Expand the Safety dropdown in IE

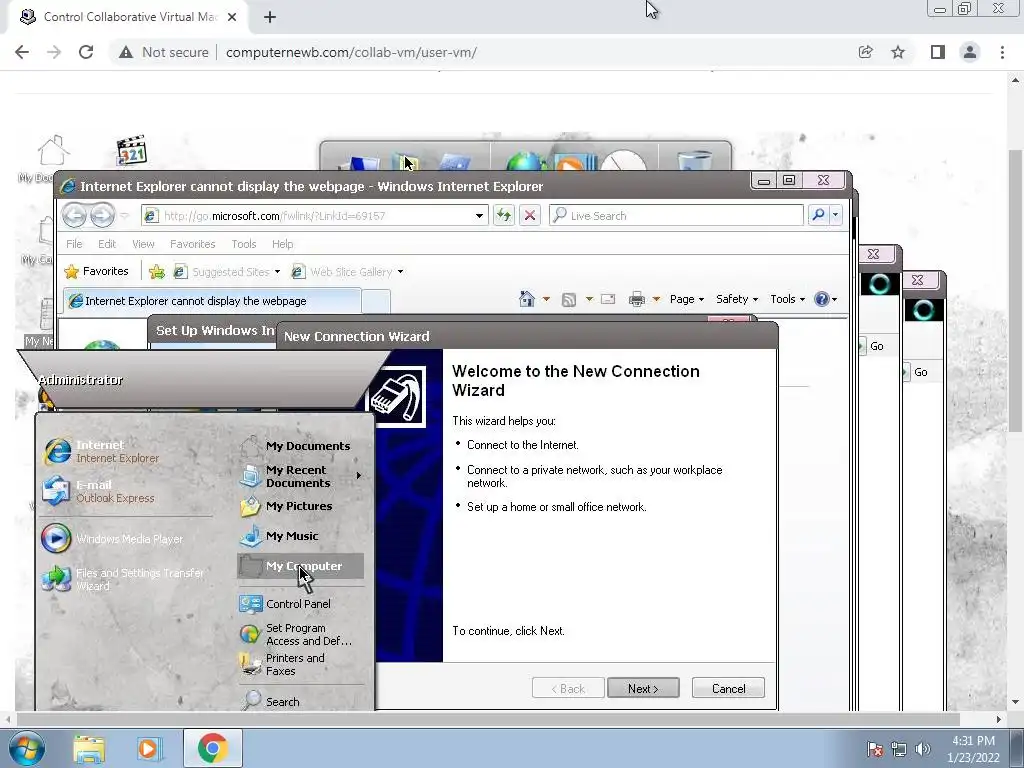pos(737,299)
